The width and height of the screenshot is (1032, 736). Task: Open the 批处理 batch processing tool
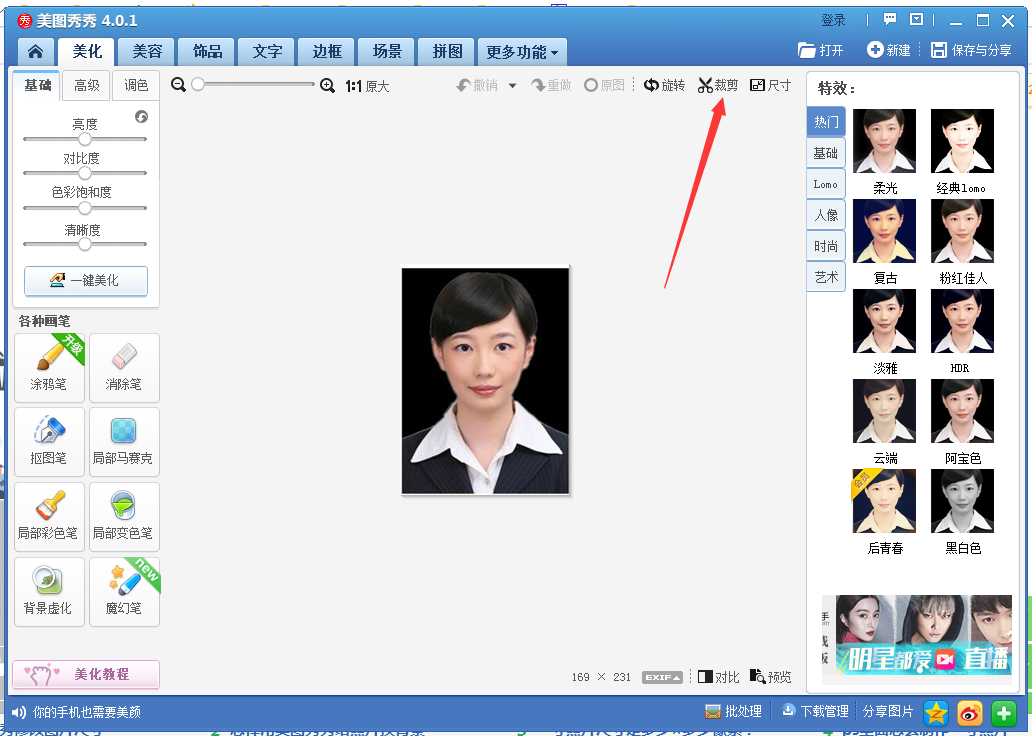click(733, 712)
